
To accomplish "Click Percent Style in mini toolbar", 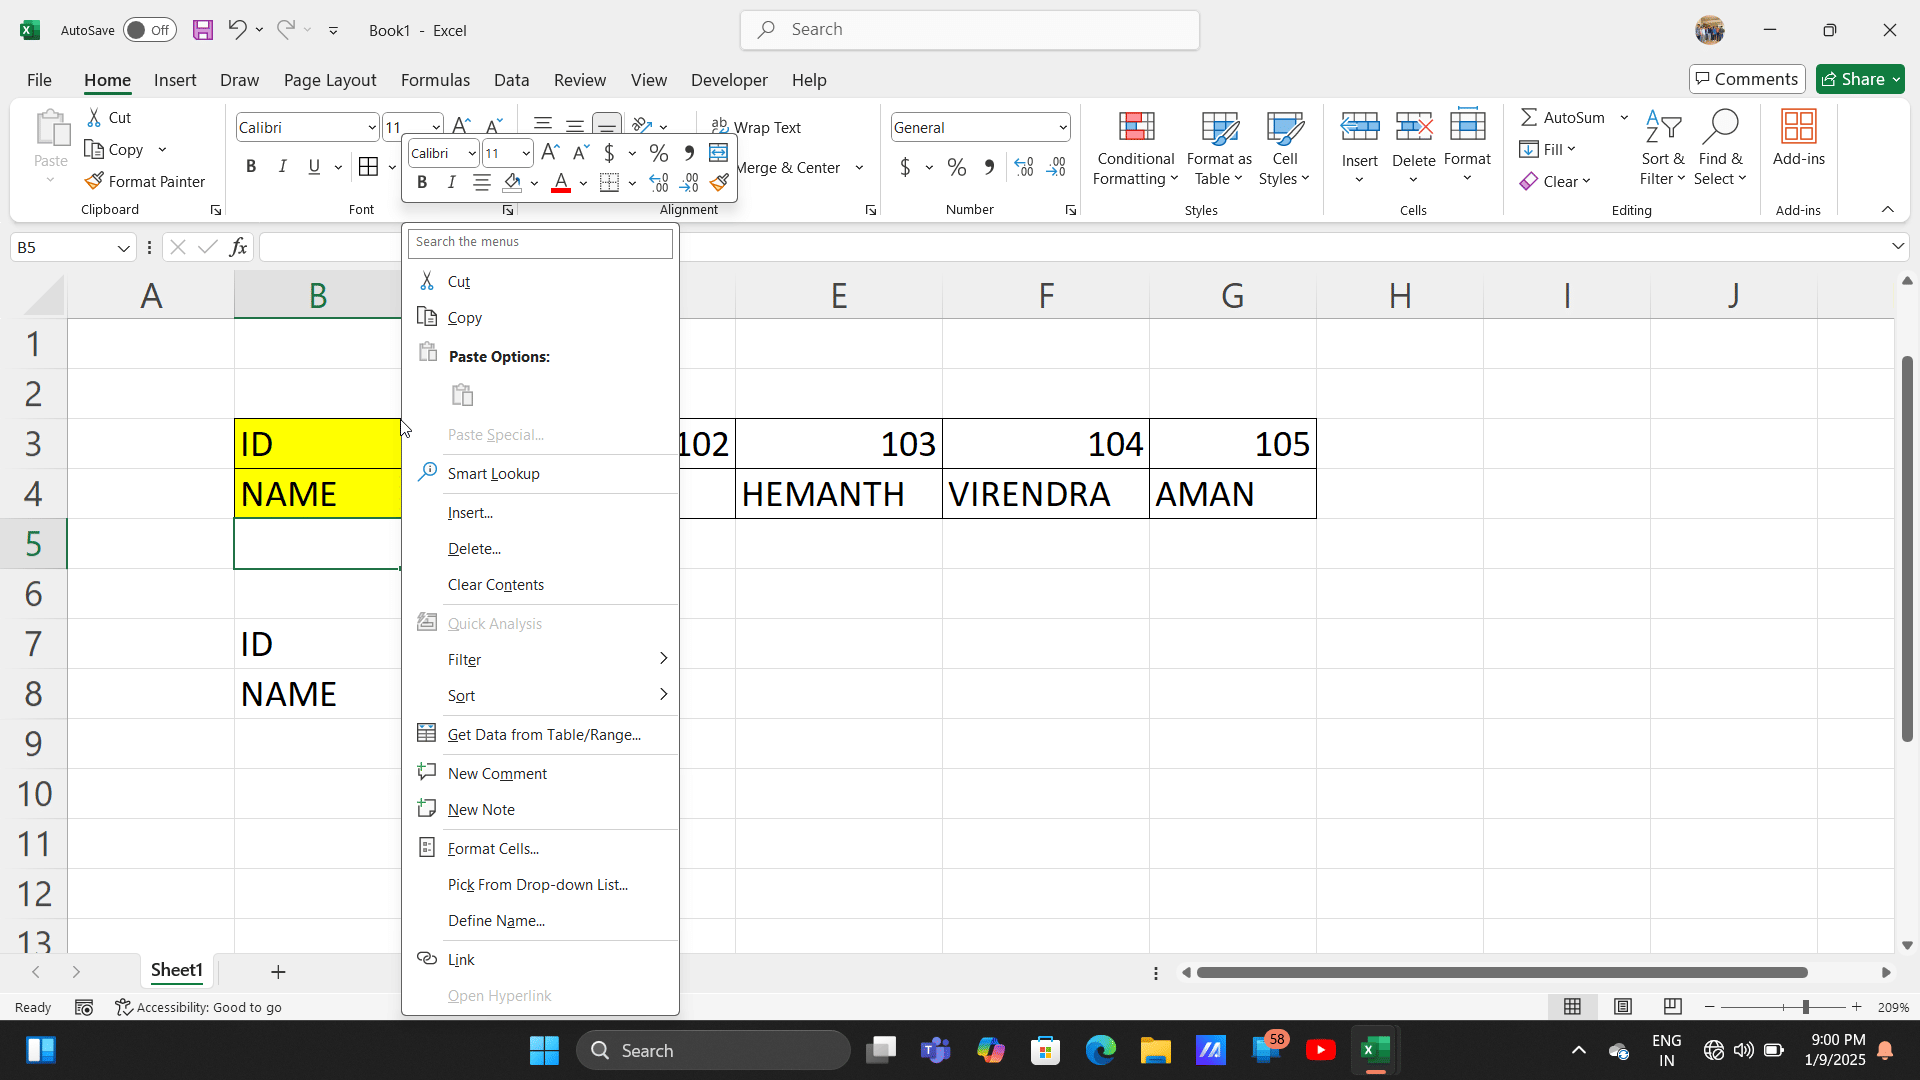I will point(658,153).
